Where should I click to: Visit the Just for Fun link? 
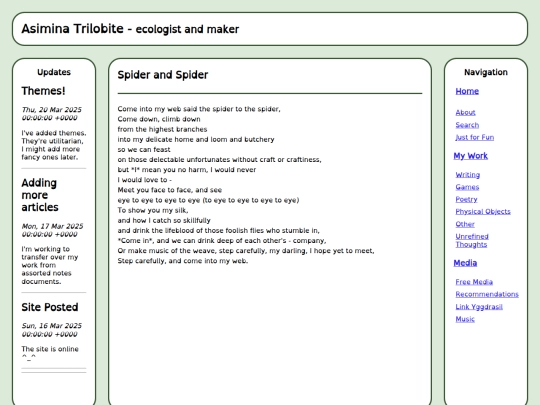pyautogui.click(x=475, y=137)
